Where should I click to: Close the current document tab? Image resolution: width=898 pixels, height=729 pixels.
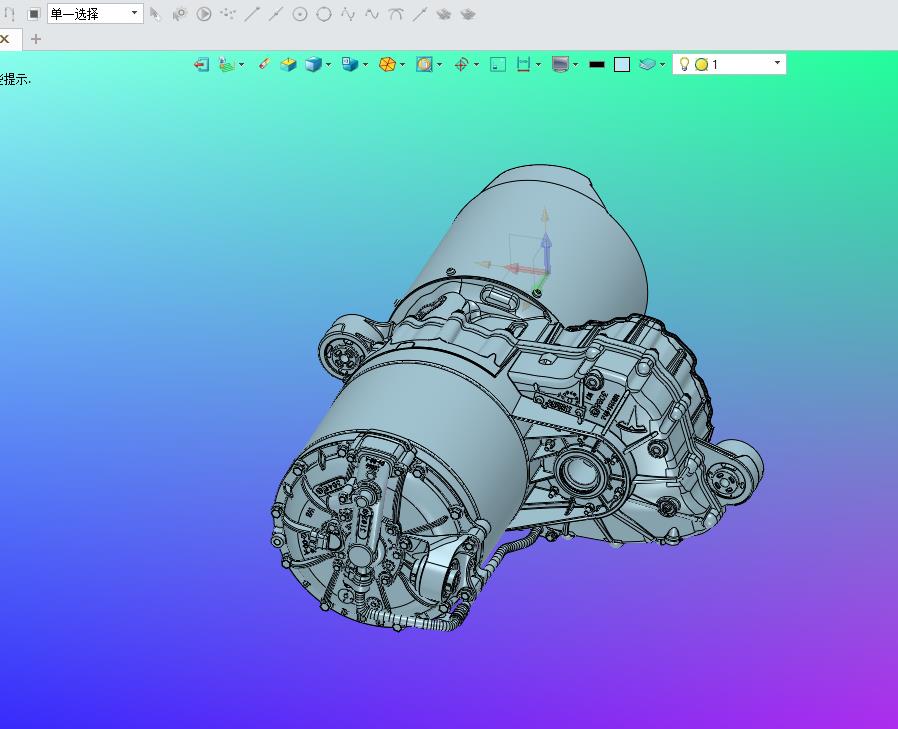click(x=5, y=39)
